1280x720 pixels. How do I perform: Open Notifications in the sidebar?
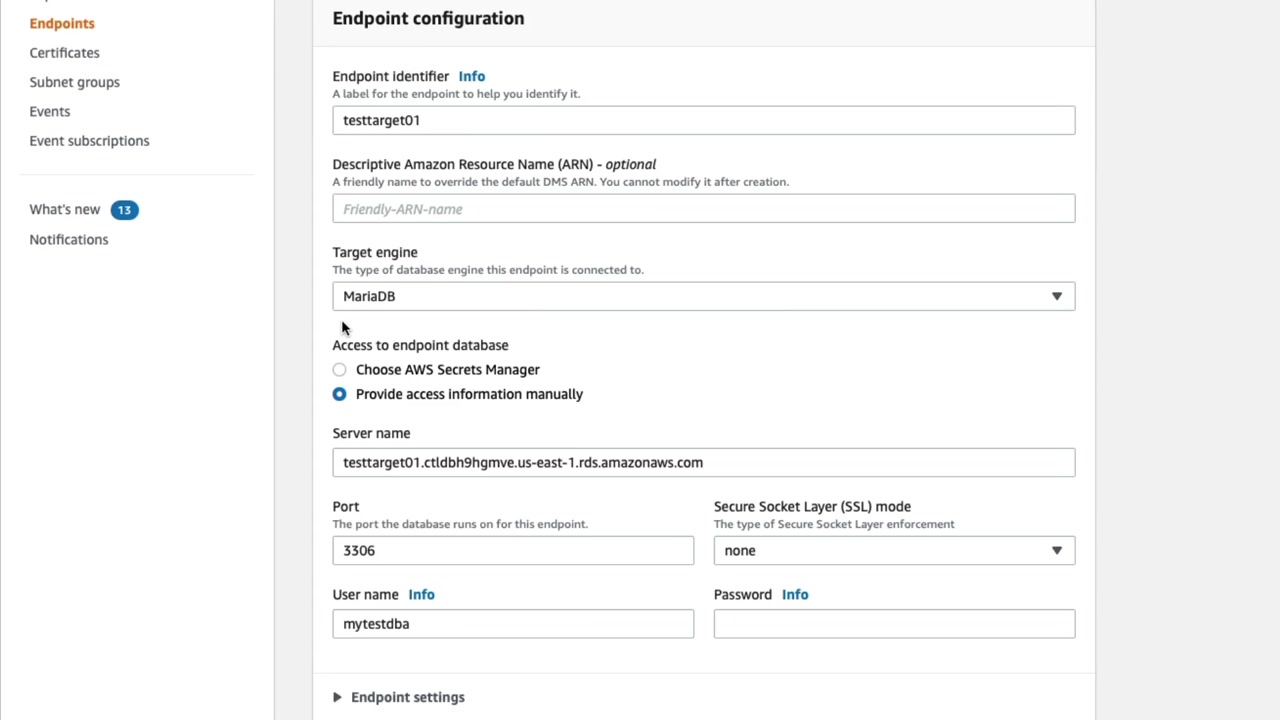69,239
